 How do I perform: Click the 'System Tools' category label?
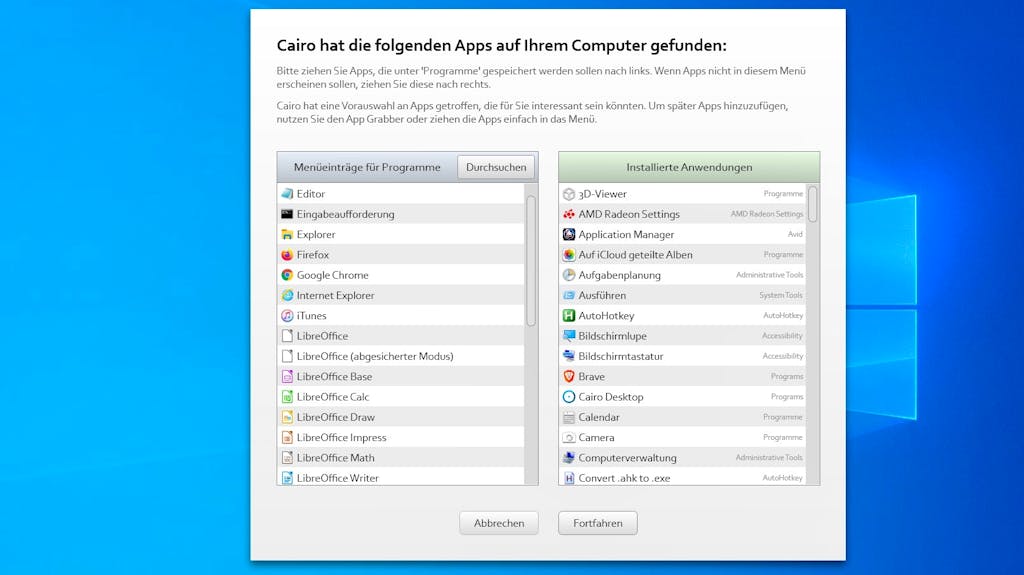click(x=781, y=295)
